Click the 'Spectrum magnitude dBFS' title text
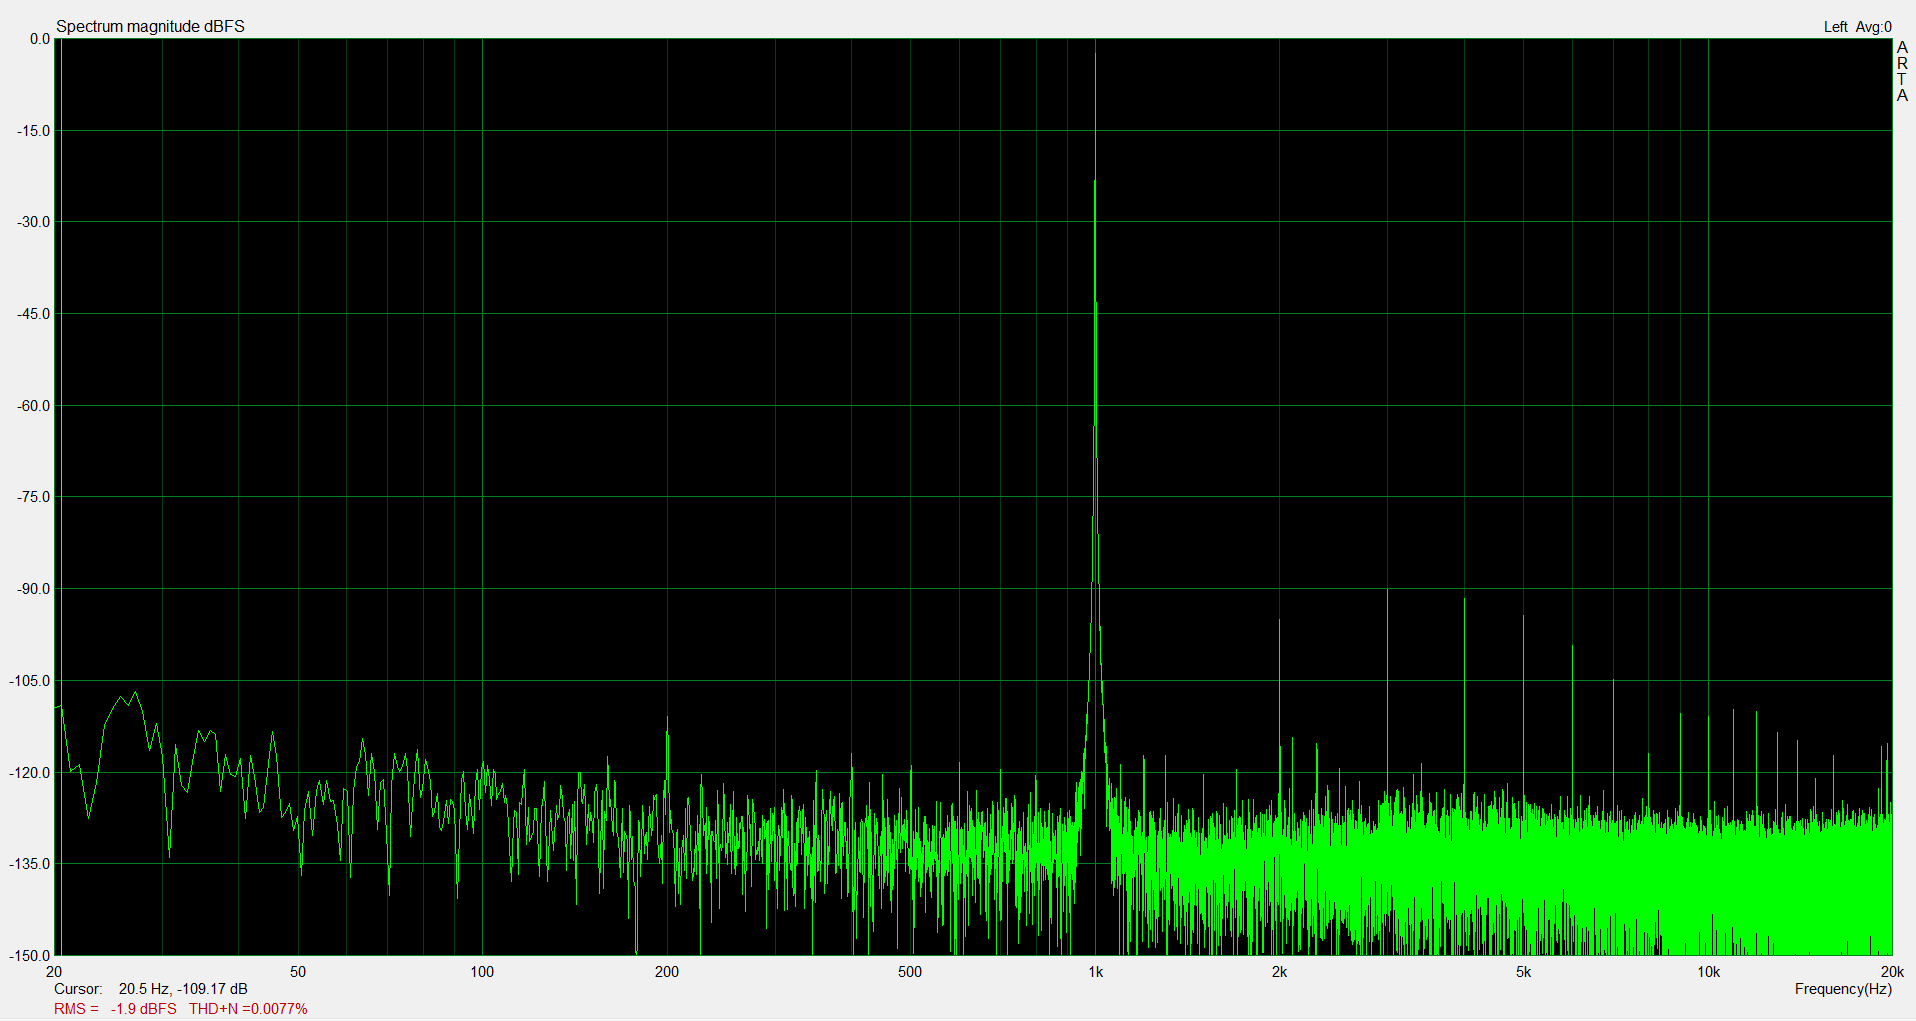 pos(150,26)
